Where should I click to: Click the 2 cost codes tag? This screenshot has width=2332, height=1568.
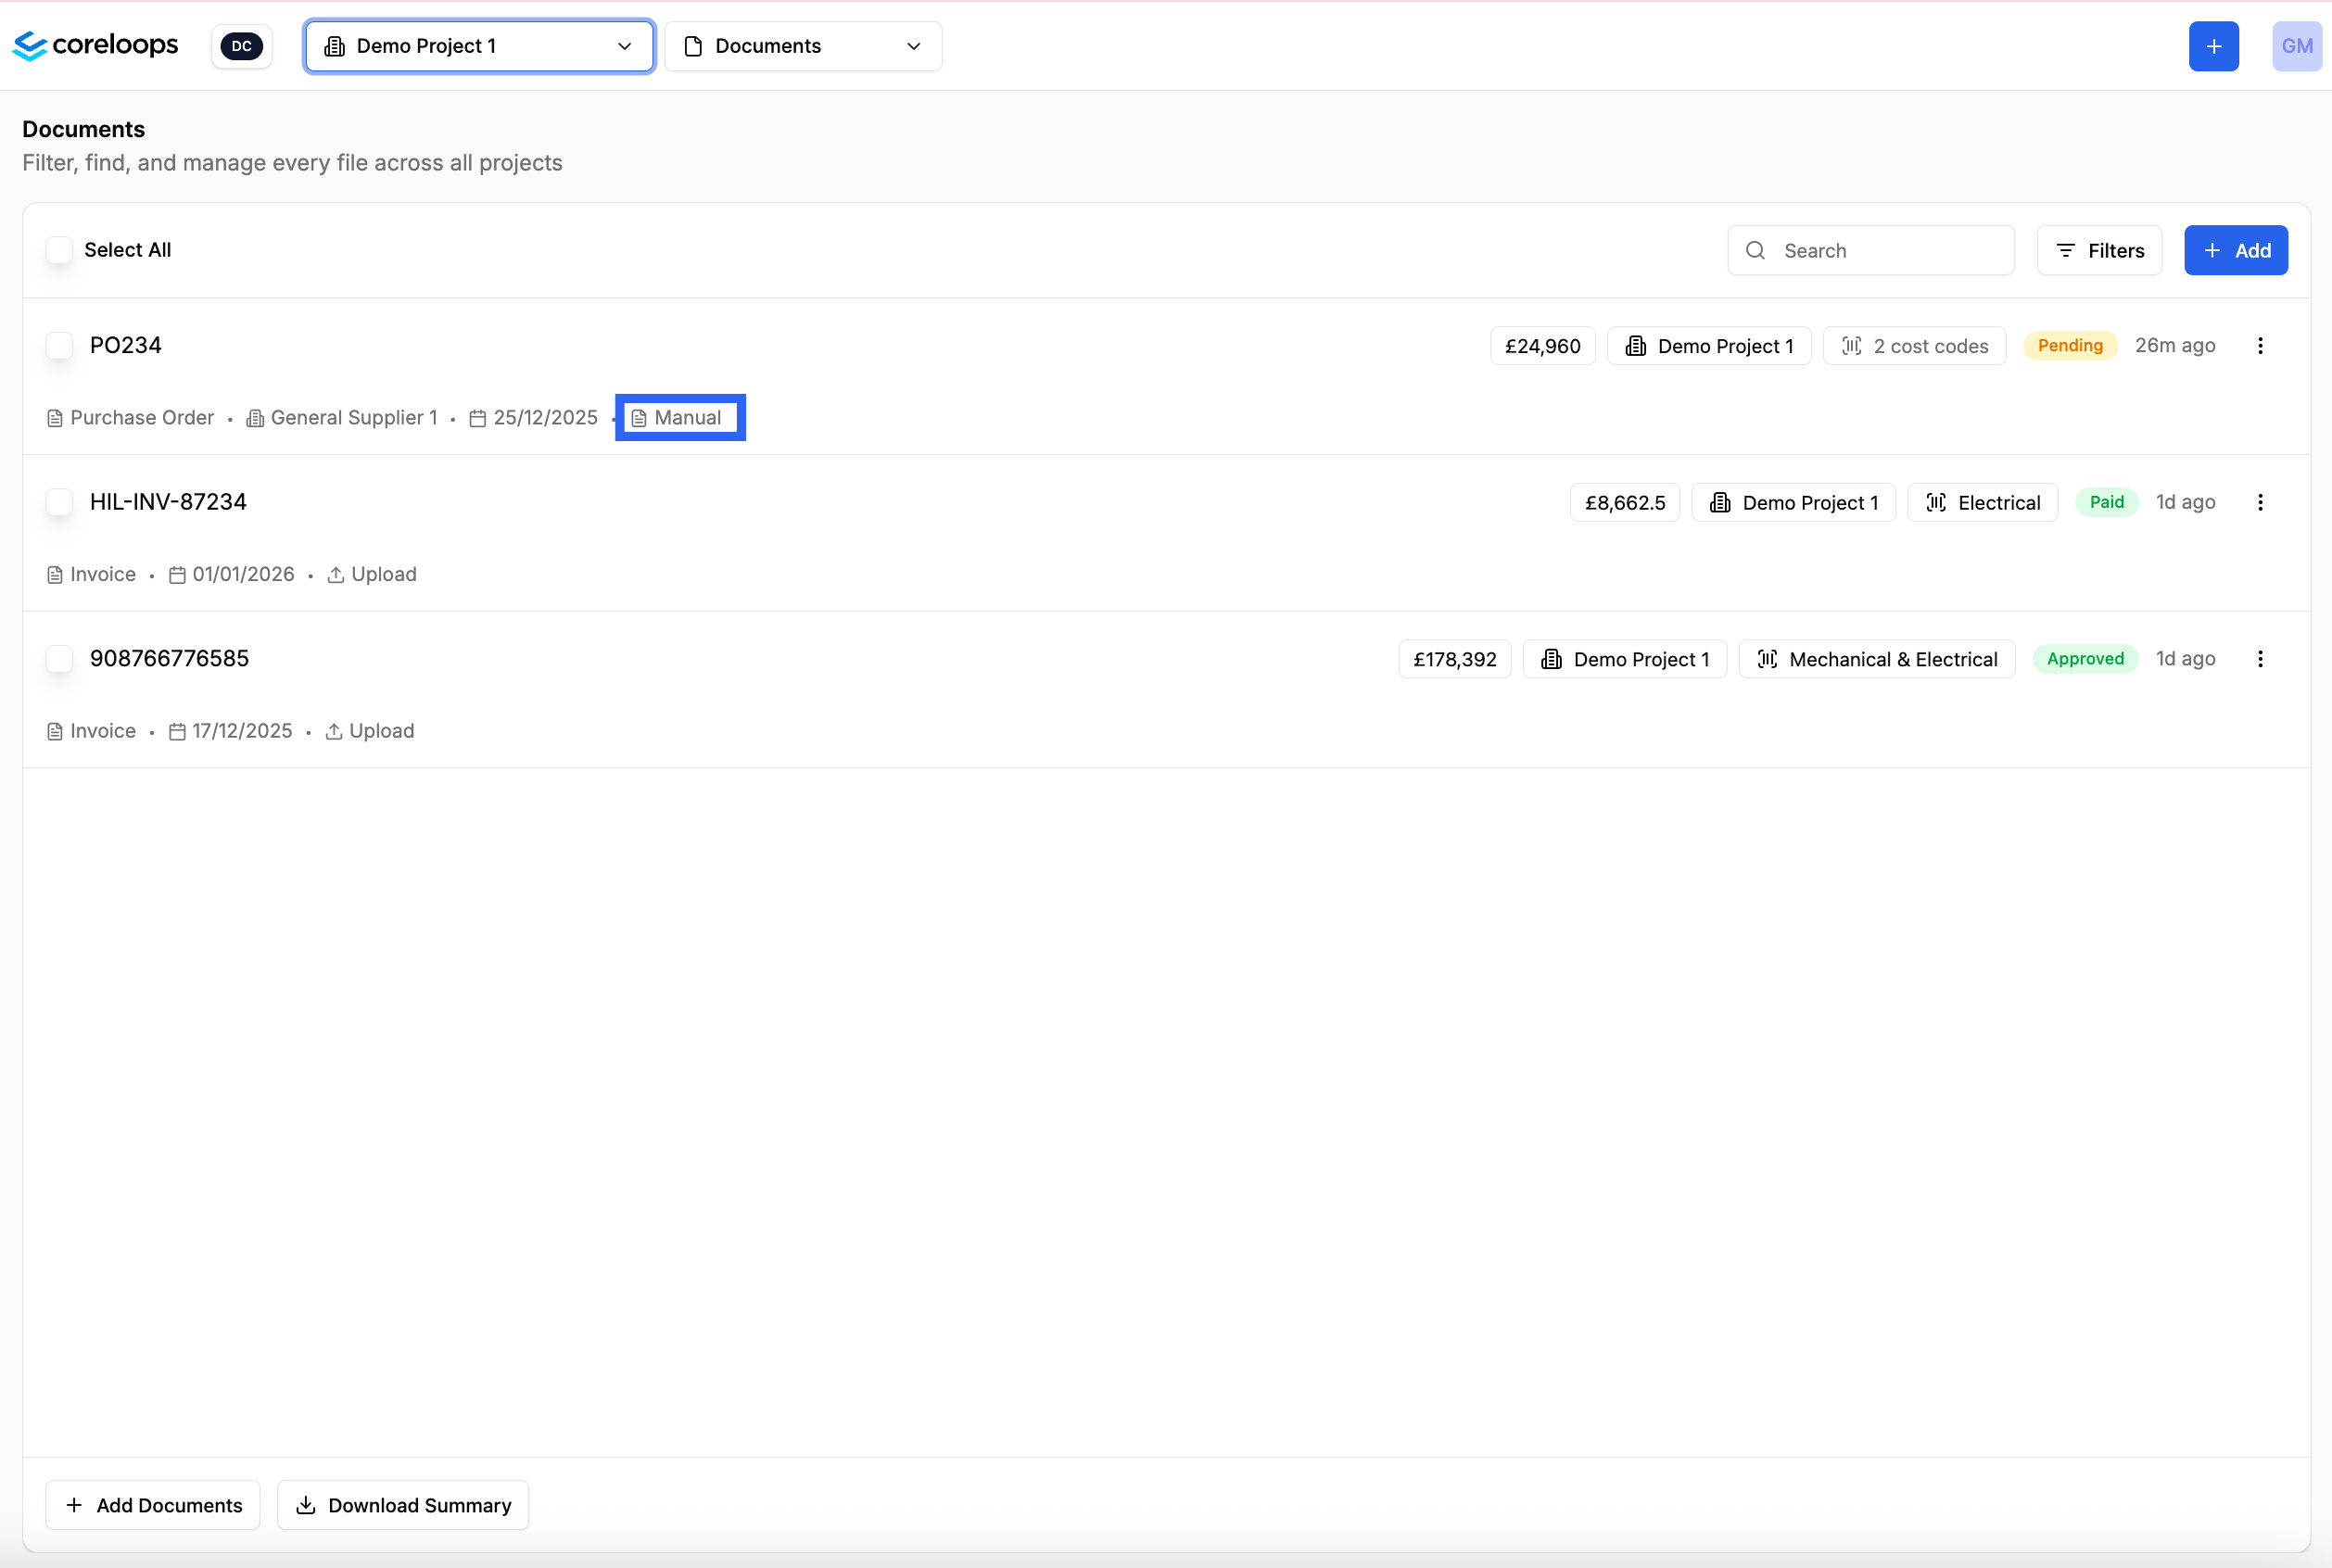click(x=1914, y=346)
